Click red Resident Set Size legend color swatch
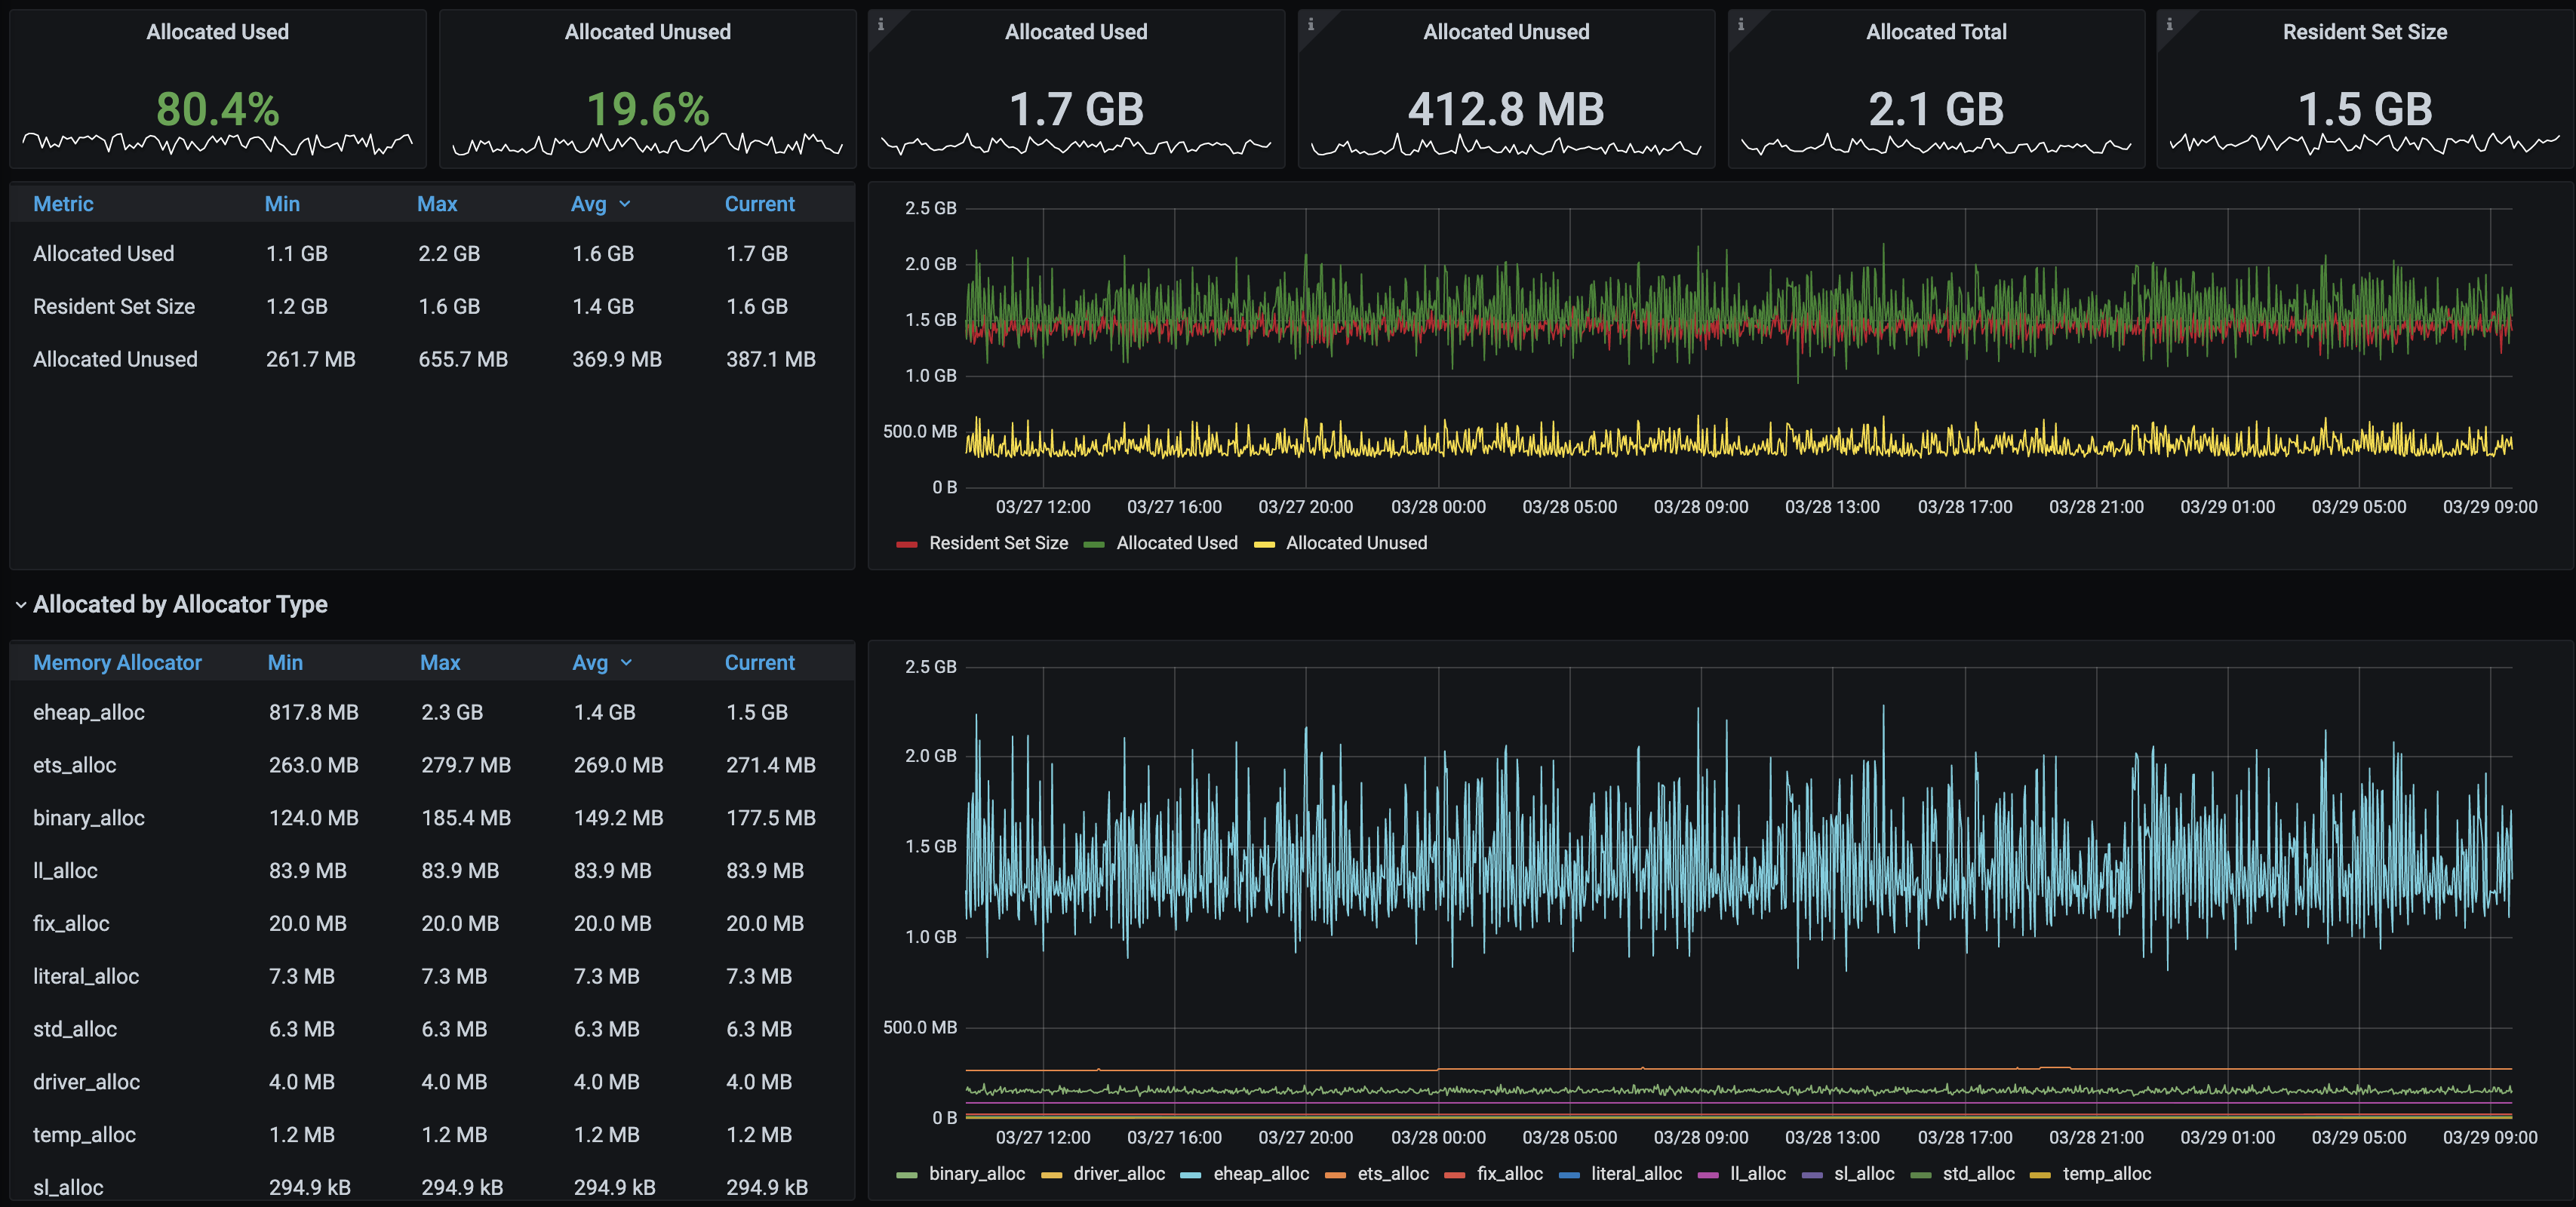Viewport: 2576px width, 1207px height. [907, 544]
